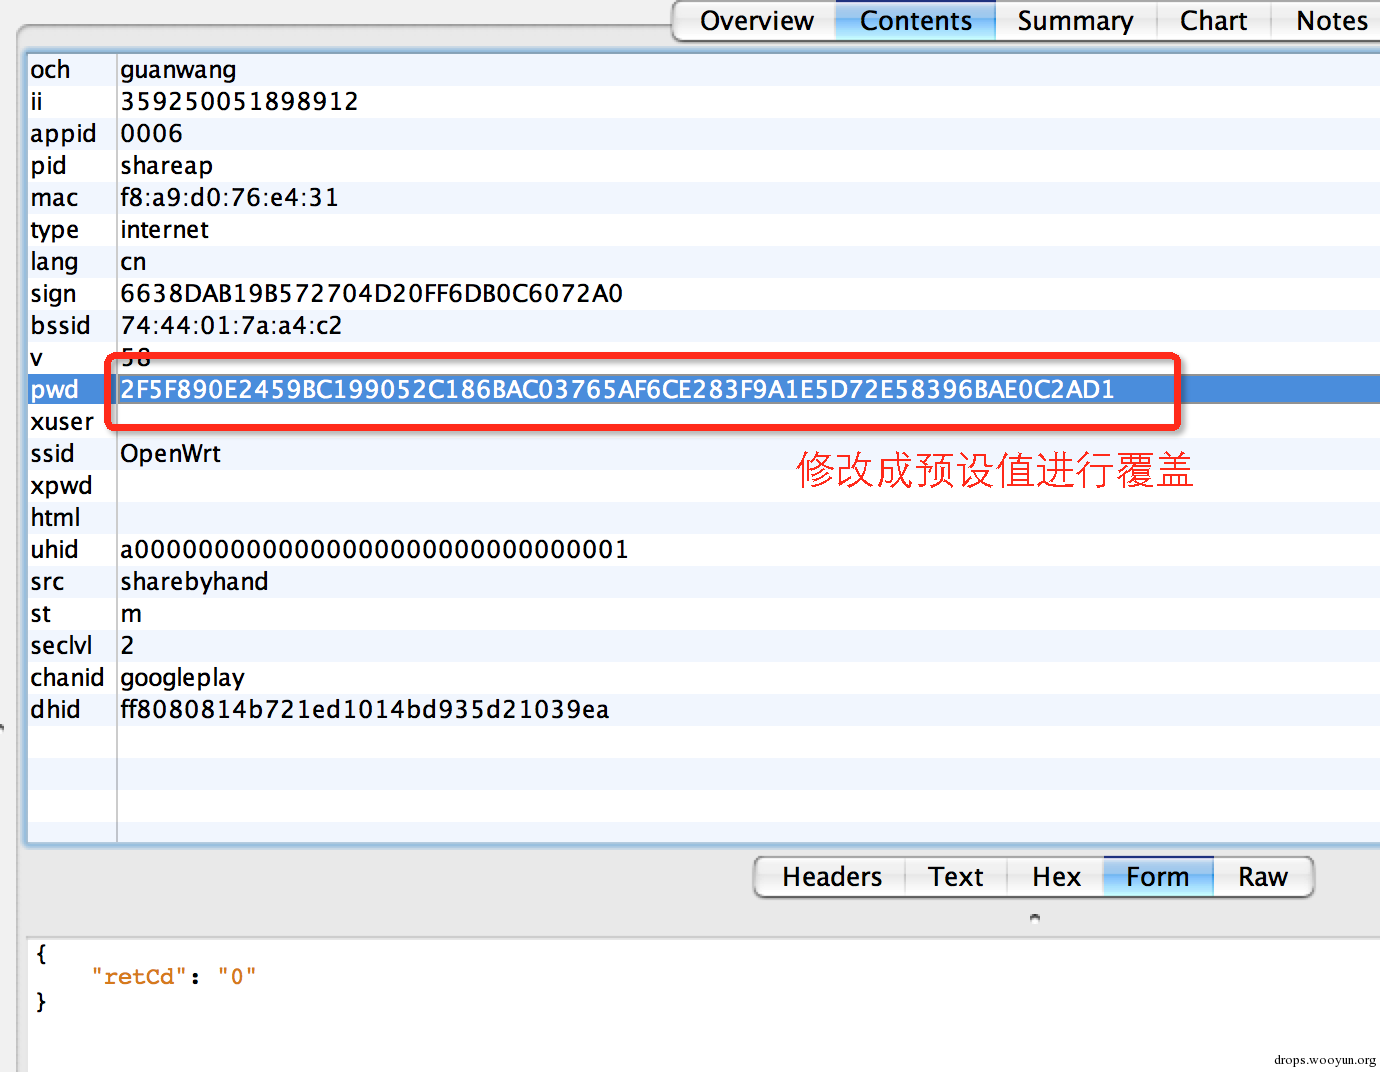Select the highlighted pwd hash value
This screenshot has width=1380, height=1072.
coord(617,390)
